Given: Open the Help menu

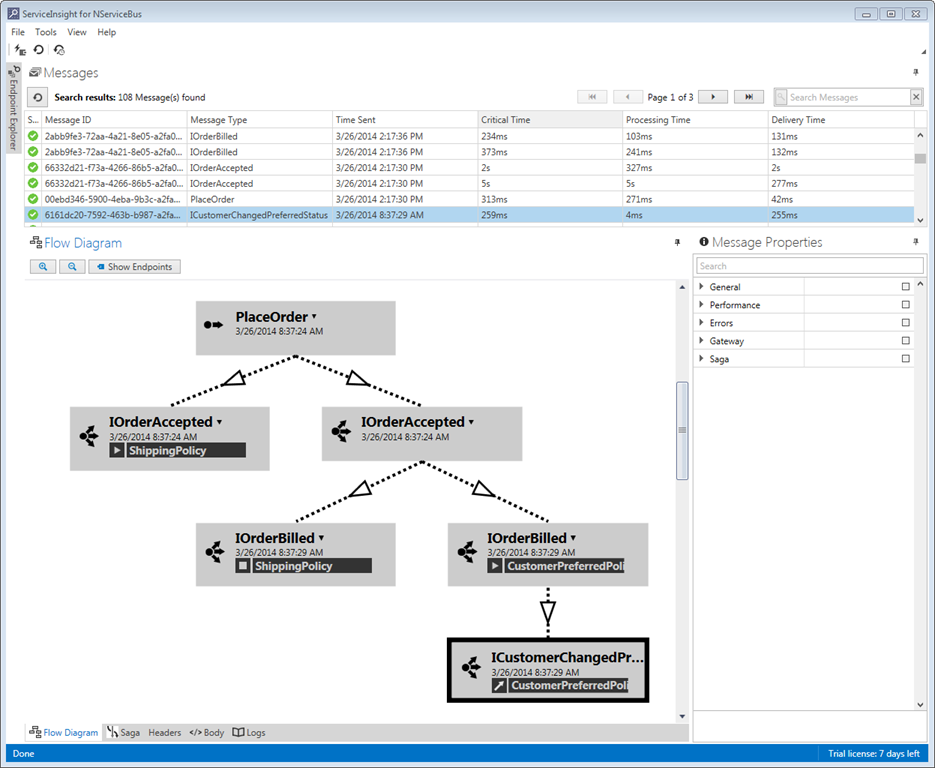Looking at the screenshot, I should [107, 32].
